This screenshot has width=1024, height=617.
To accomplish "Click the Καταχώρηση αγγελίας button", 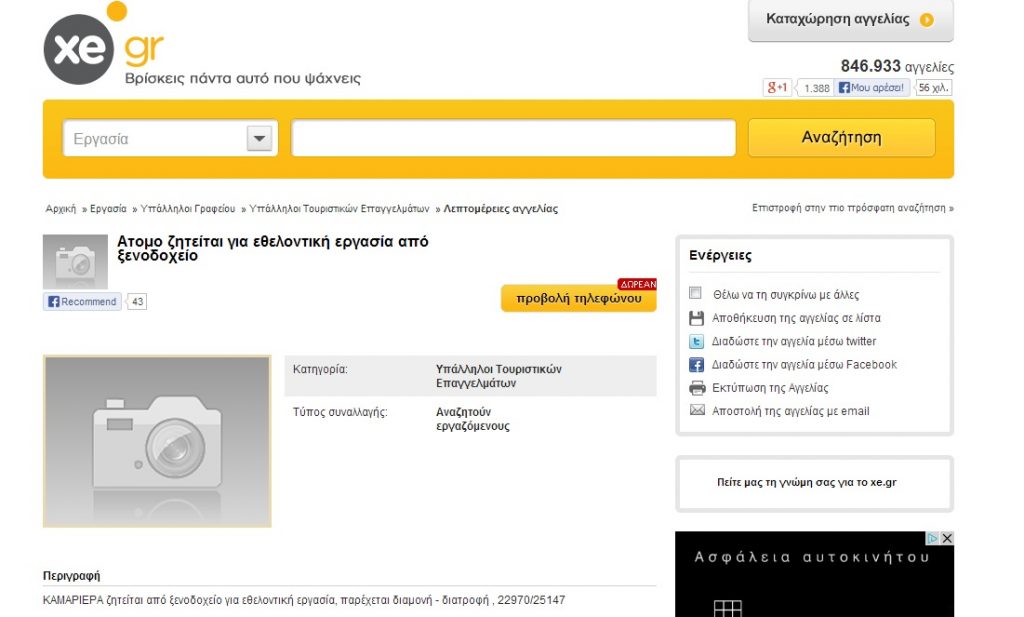I will click(850, 20).
